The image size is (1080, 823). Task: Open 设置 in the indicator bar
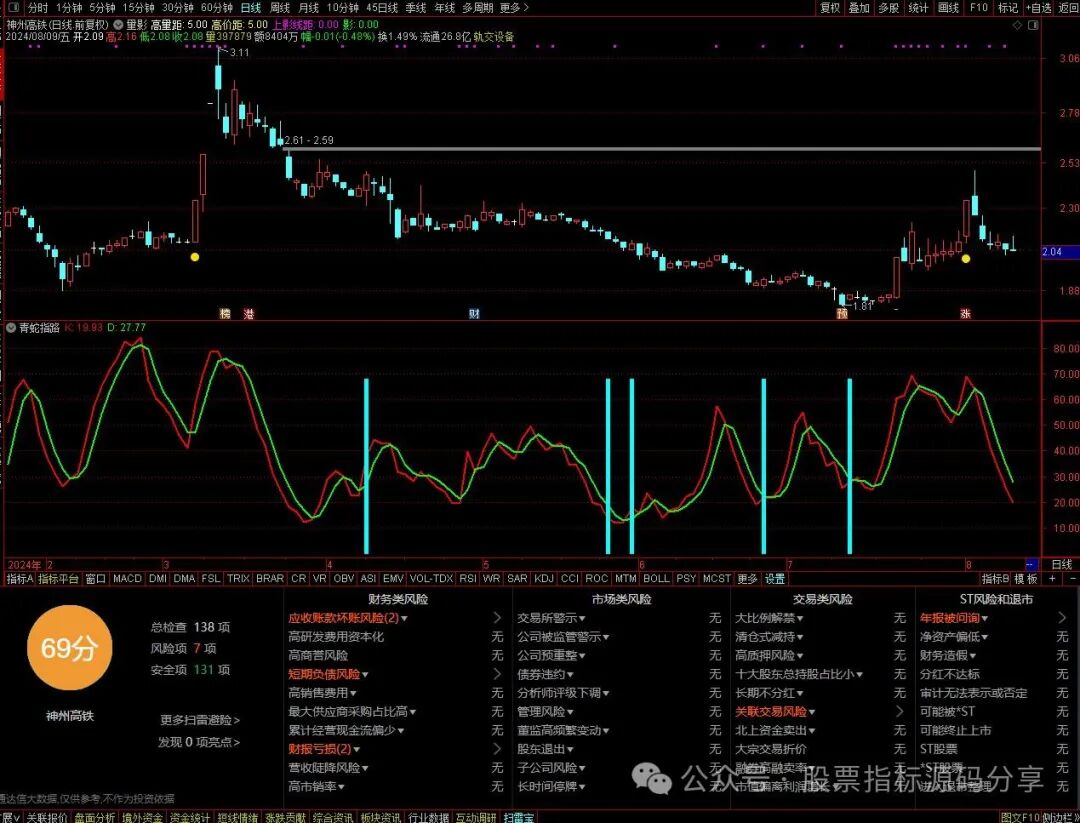(775, 579)
